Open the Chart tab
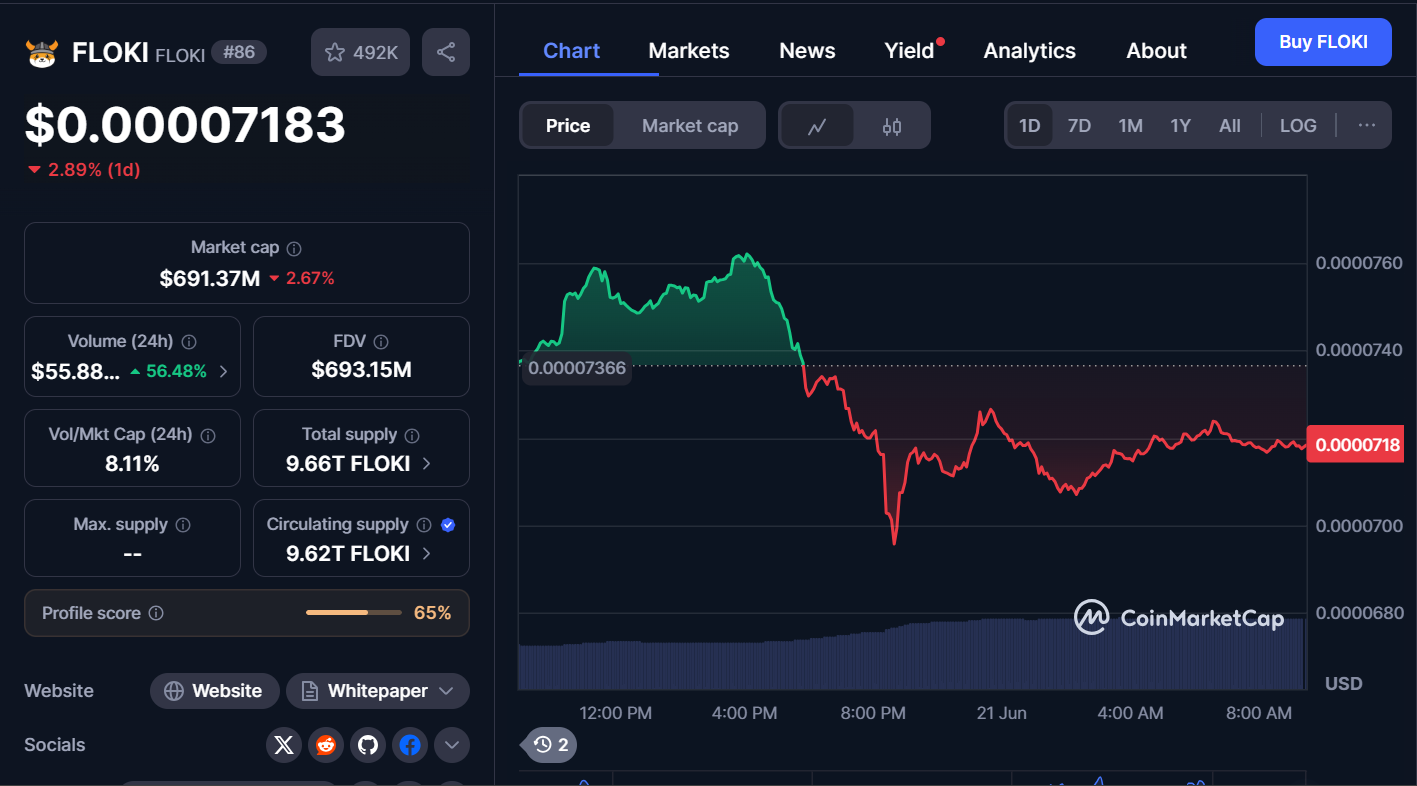This screenshot has width=1417, height=786. (572, 51)
